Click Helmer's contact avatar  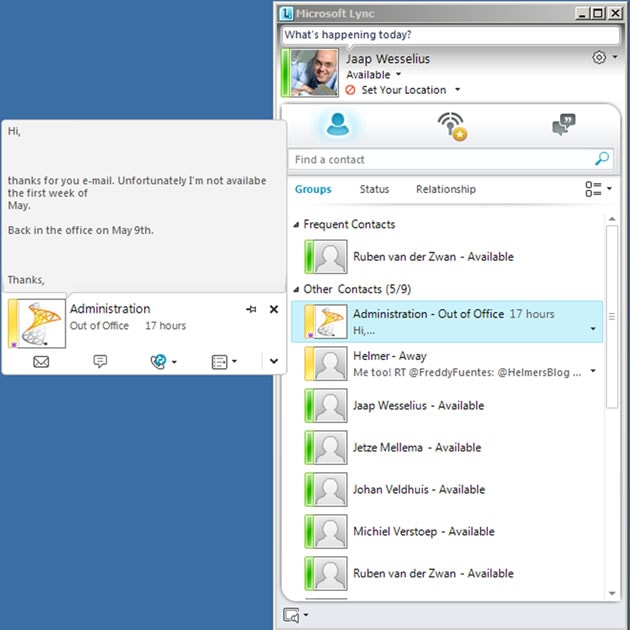[330, 364]
